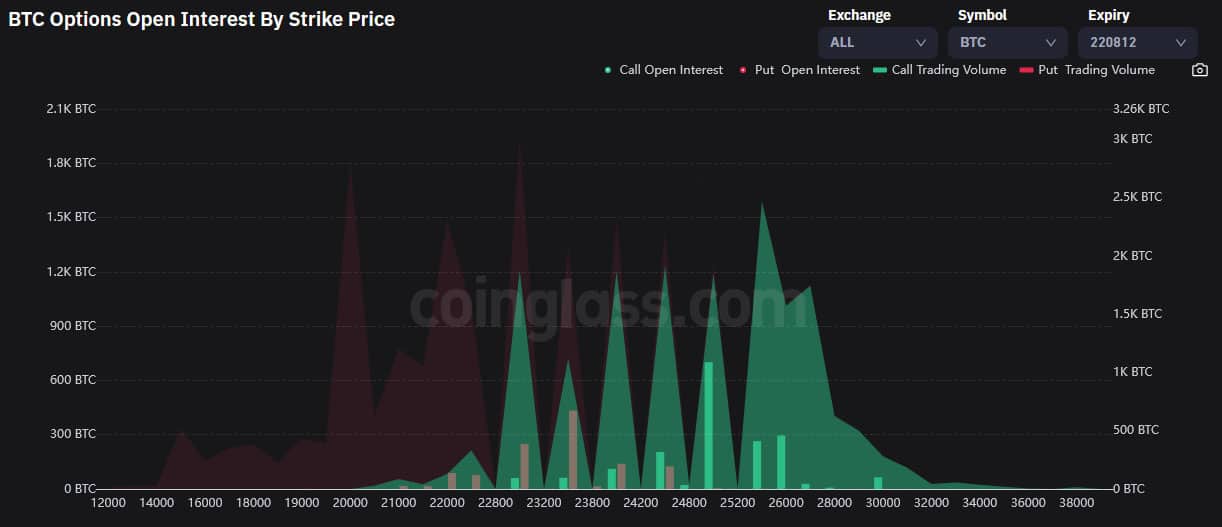1222x527 pixels.
Task: Toggle Put Open Interest legend dot
Action: point(743,70)
